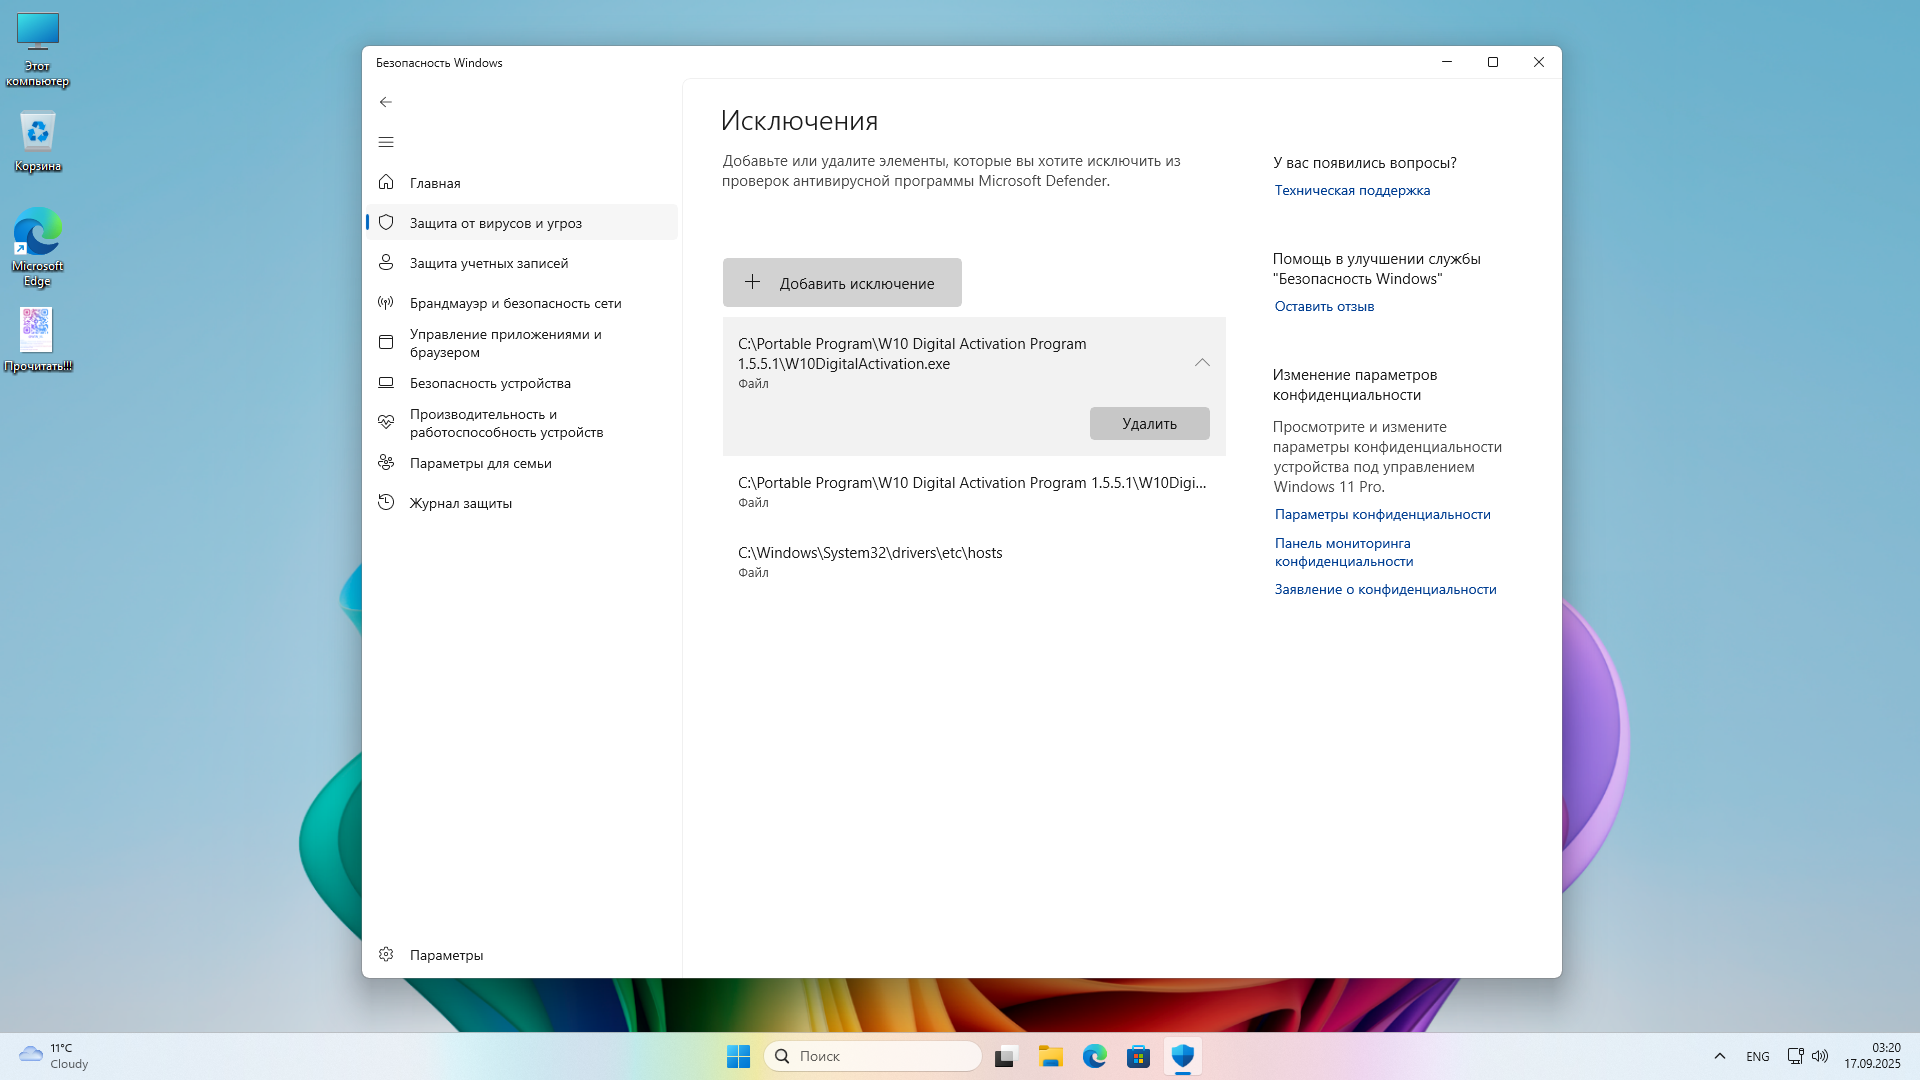Collapse the W10DigitalActivation.exe exclusion chevron

[1202, 362]
